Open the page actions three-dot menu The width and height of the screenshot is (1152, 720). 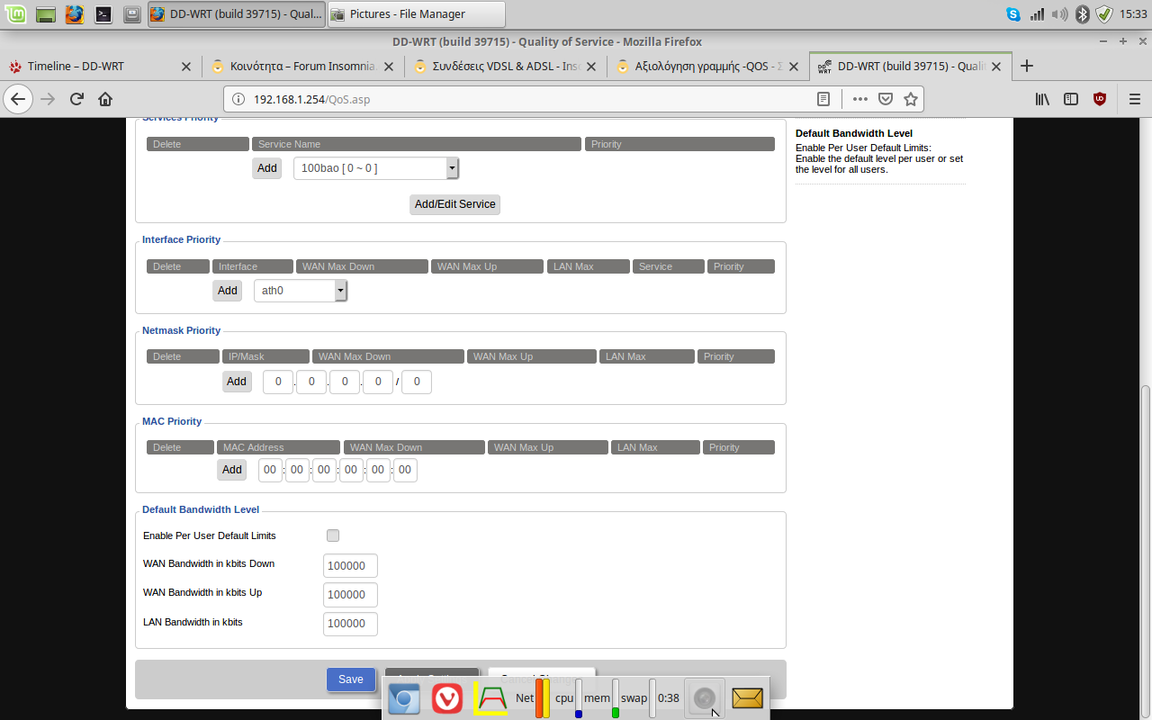pos(860,99)
